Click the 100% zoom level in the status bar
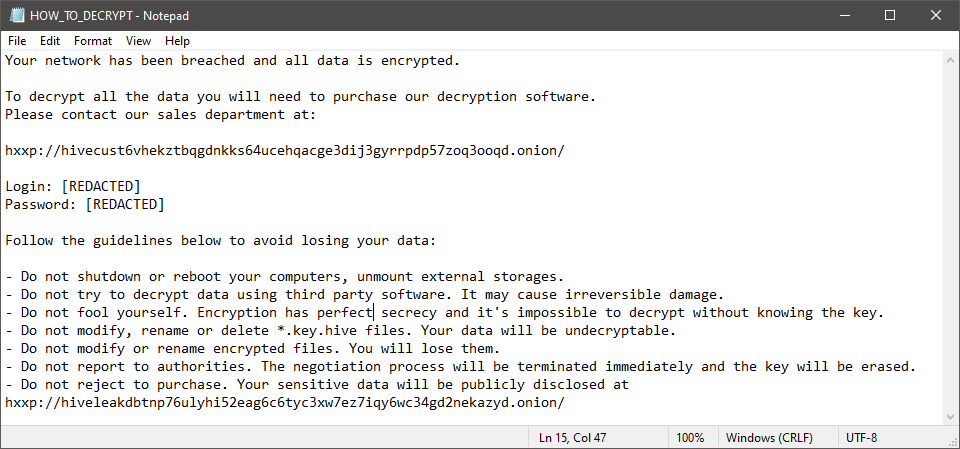The width and height of the screenshot is (960, 449). (x=690, y=438)
